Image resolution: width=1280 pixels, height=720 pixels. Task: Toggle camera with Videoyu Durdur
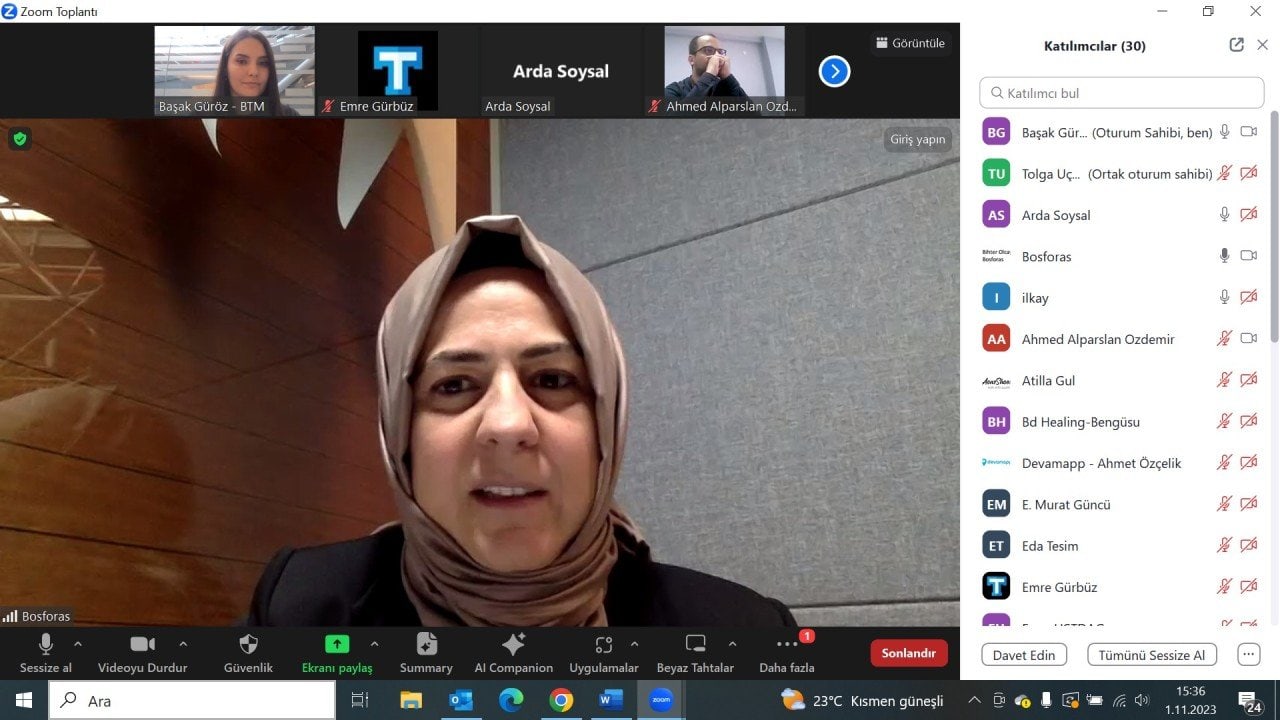pos(142,645)
